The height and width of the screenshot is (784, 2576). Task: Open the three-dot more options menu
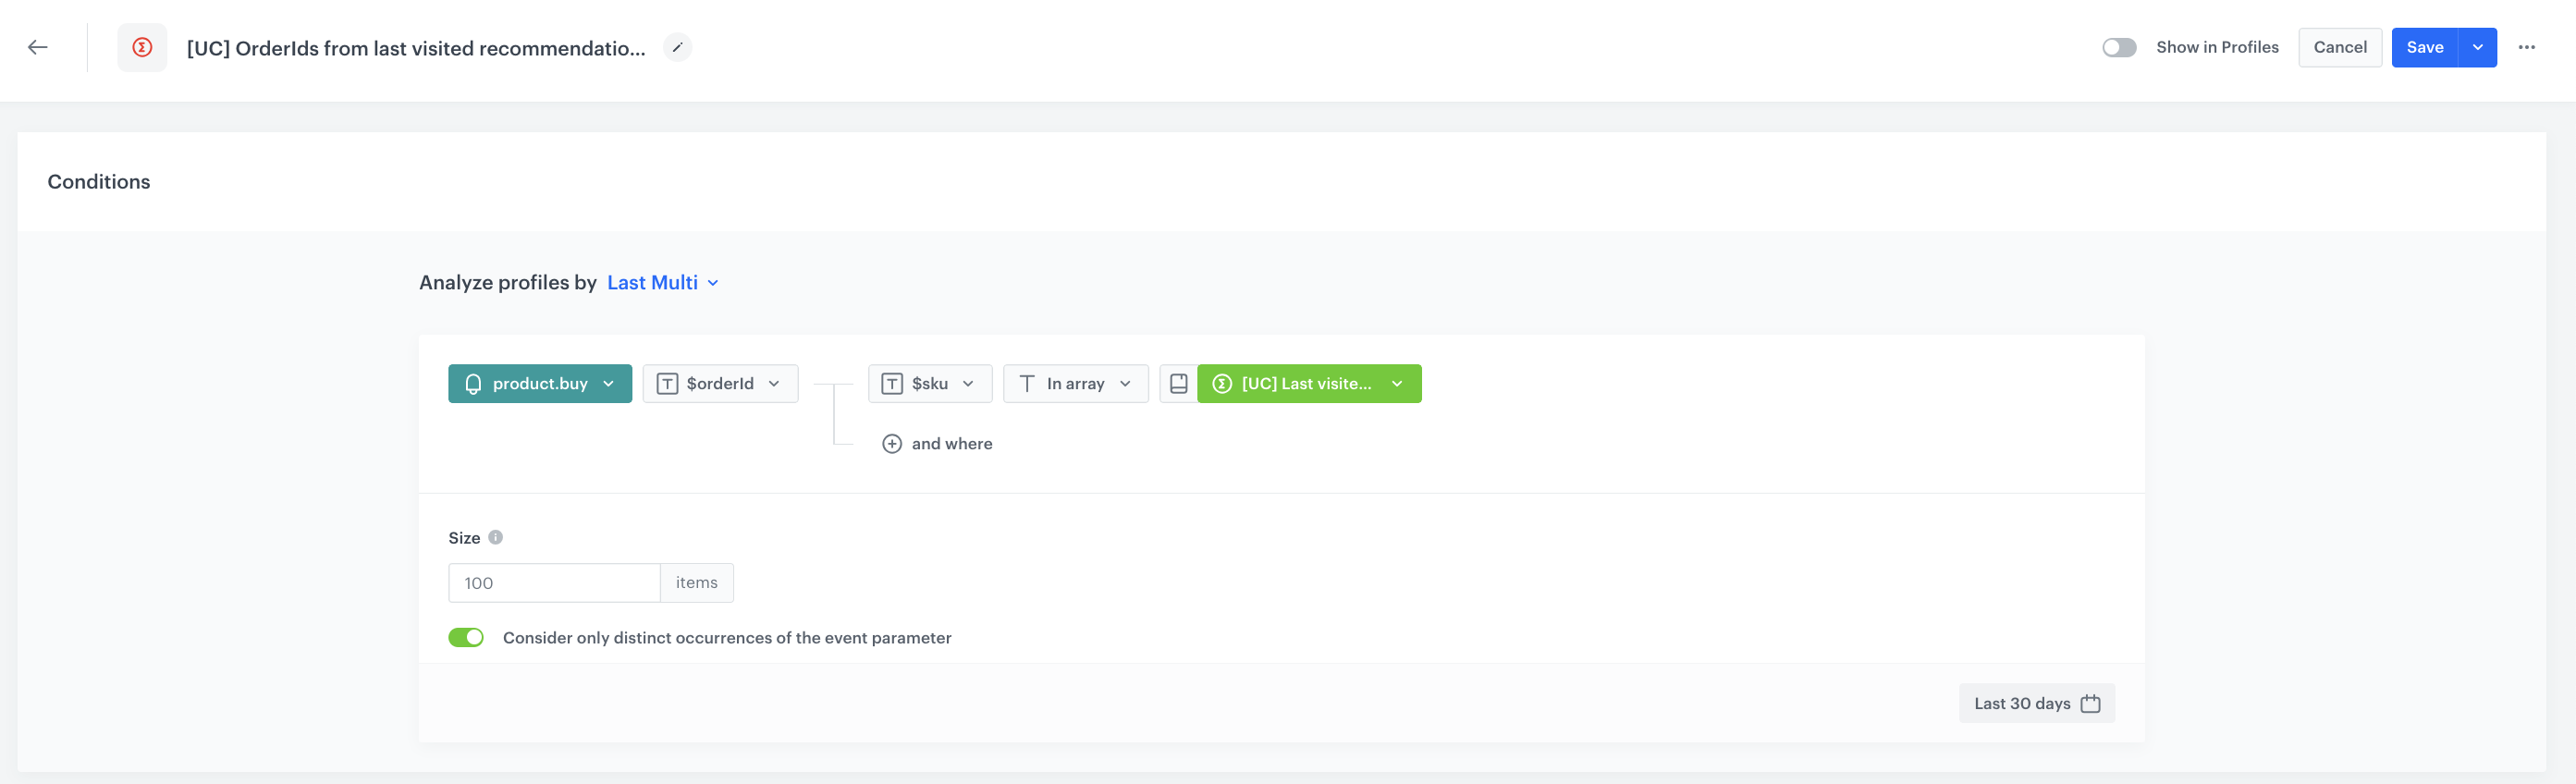(2526, 47)
